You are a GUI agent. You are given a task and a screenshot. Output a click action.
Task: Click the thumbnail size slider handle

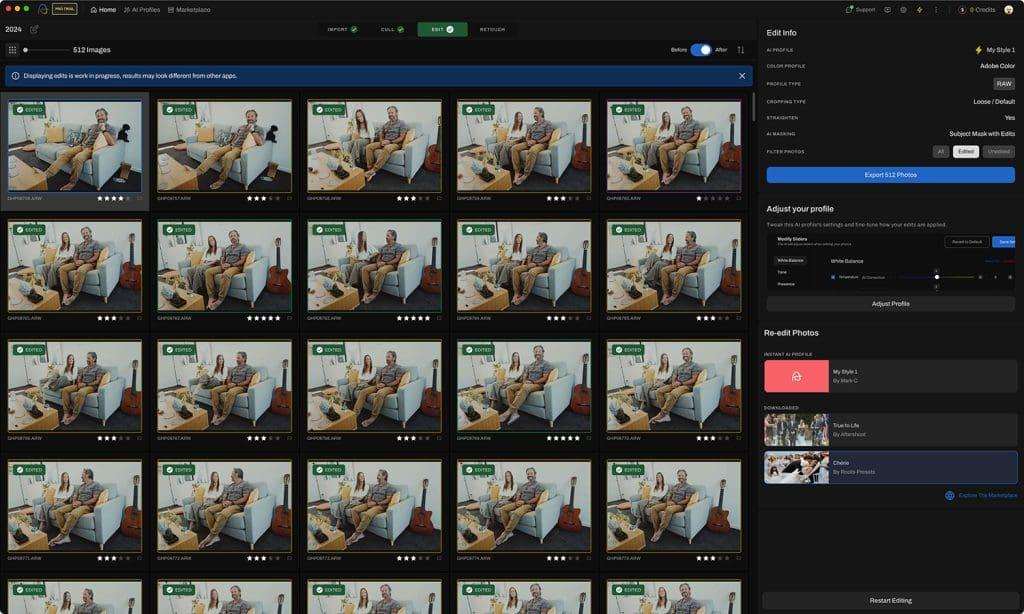click(25, 50)
